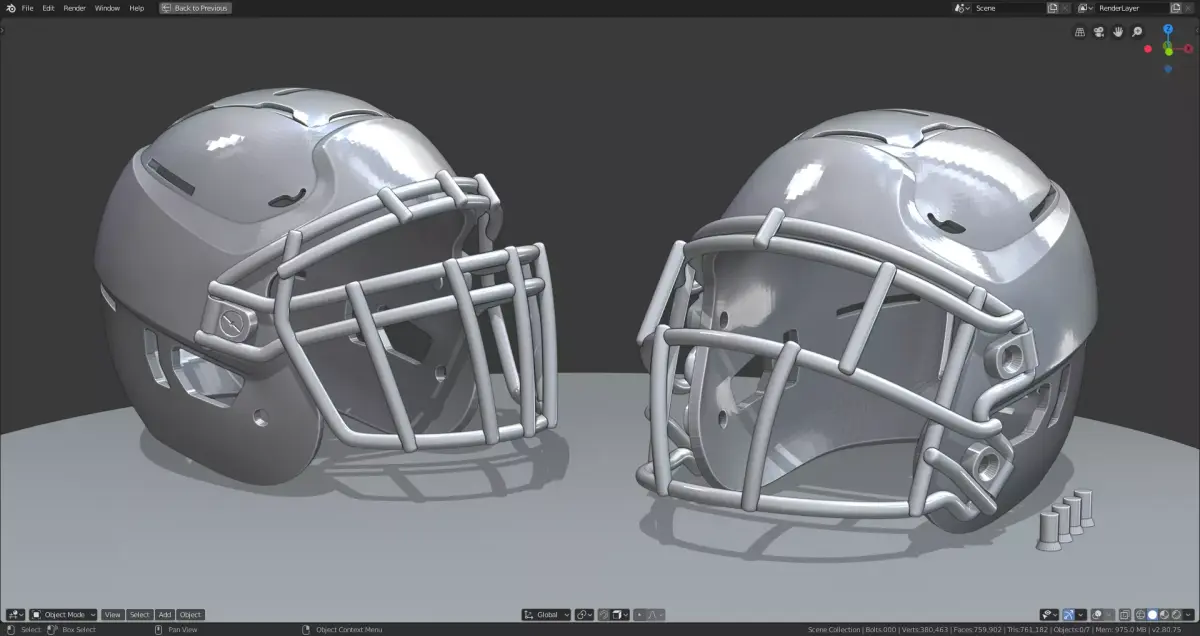The image size is (1200, 636).
Task: Click the New Scene icon
Action: 1052,8
